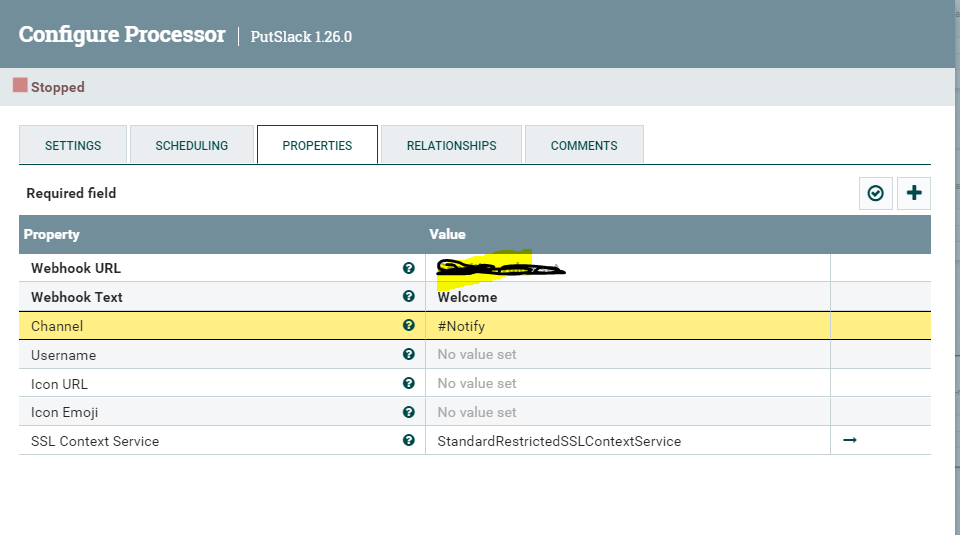Click the Value column header
The height and width of the screenshot is (535, 960).
pyautogui.click(x=447, y=234)
